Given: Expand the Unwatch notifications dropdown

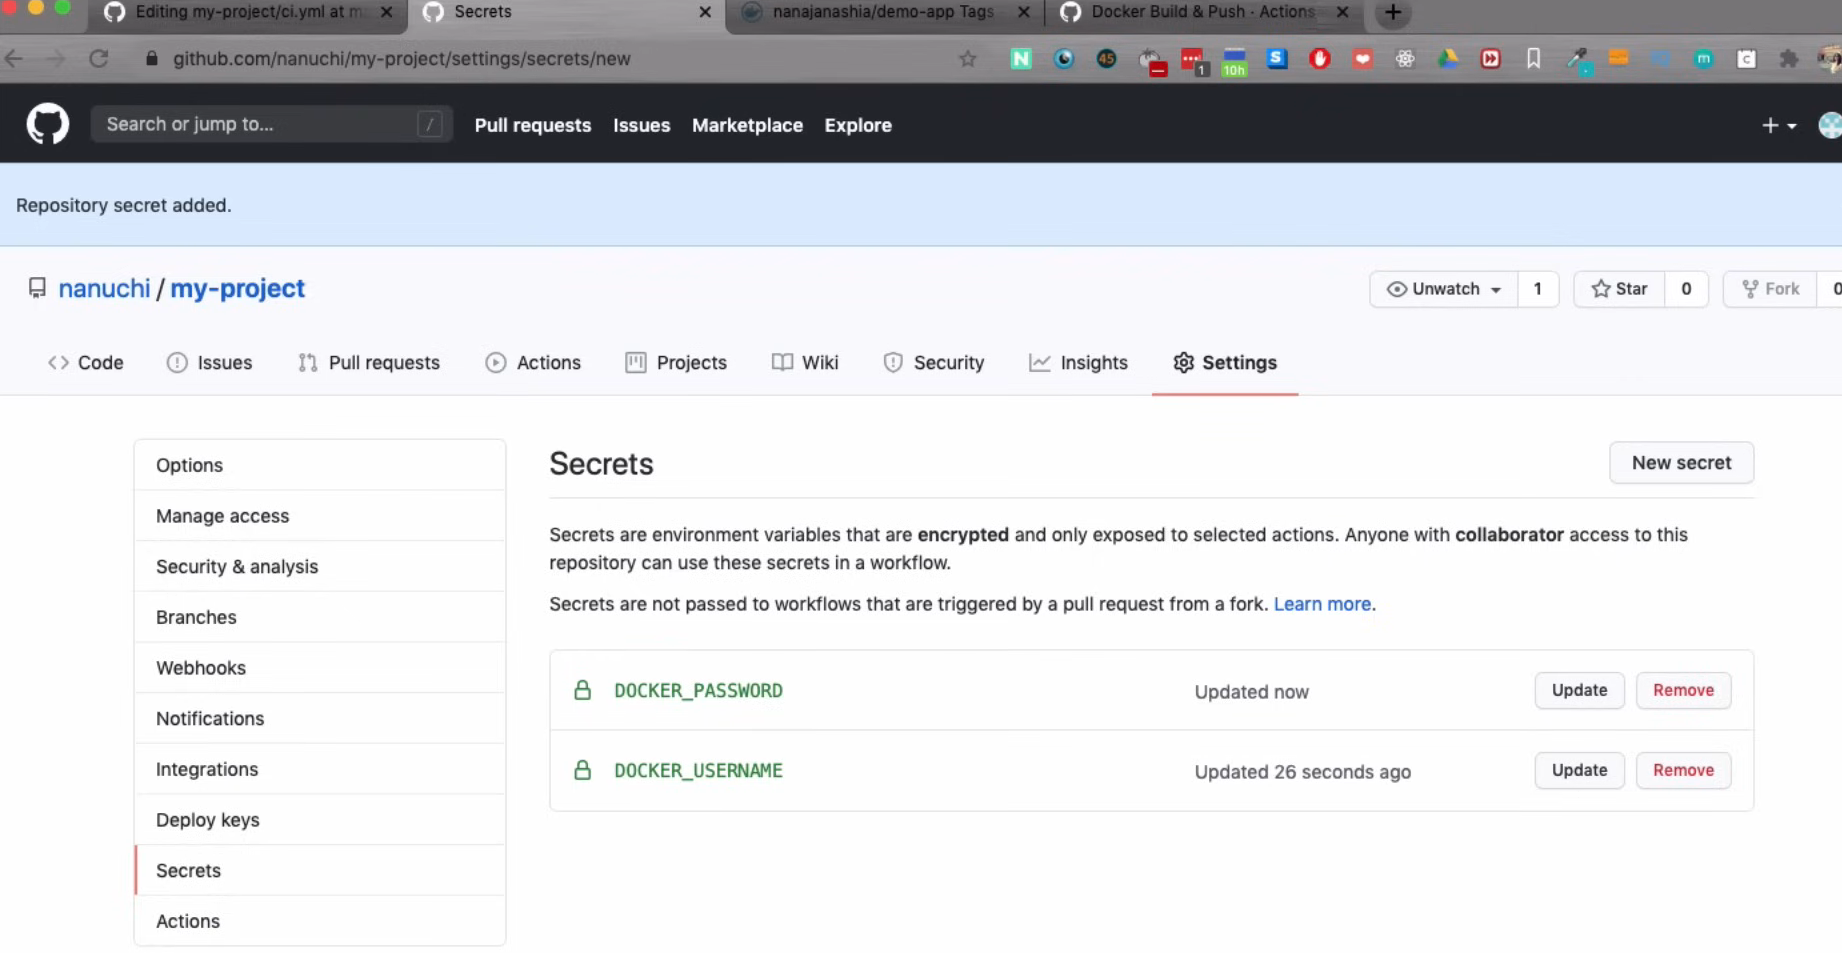Looking at the screenshot, I should 1443,289.
